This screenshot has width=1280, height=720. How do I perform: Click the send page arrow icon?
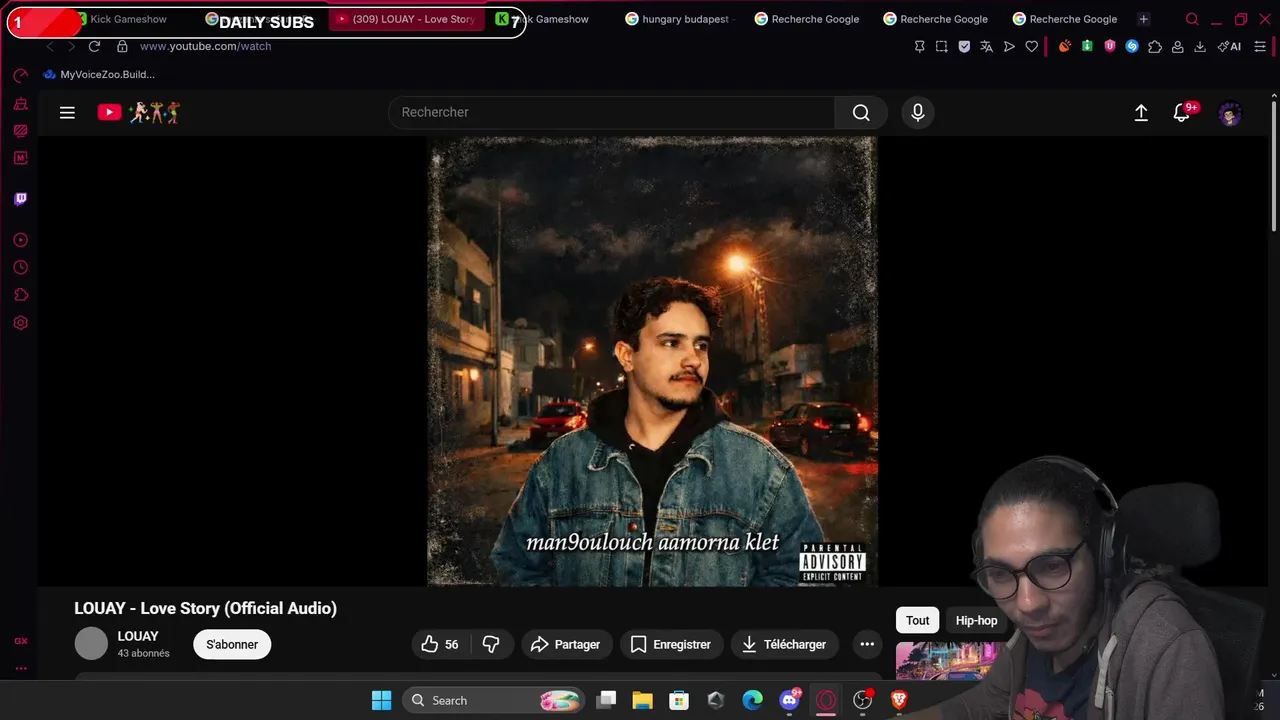click(x=1009, y=46)
